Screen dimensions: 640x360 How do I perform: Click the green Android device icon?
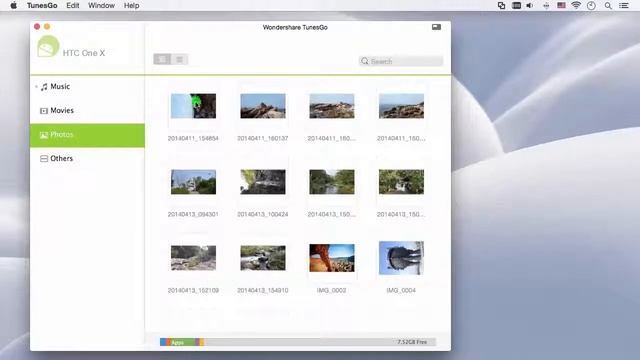coord(48,47)
